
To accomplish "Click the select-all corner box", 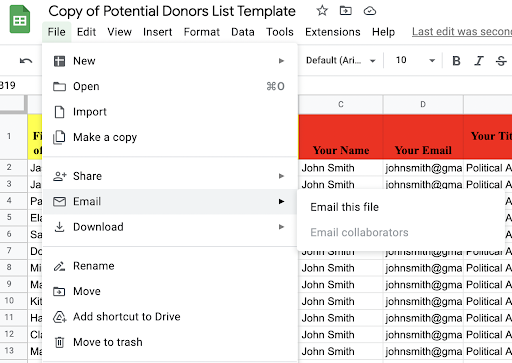I will [x=14, y=104].
